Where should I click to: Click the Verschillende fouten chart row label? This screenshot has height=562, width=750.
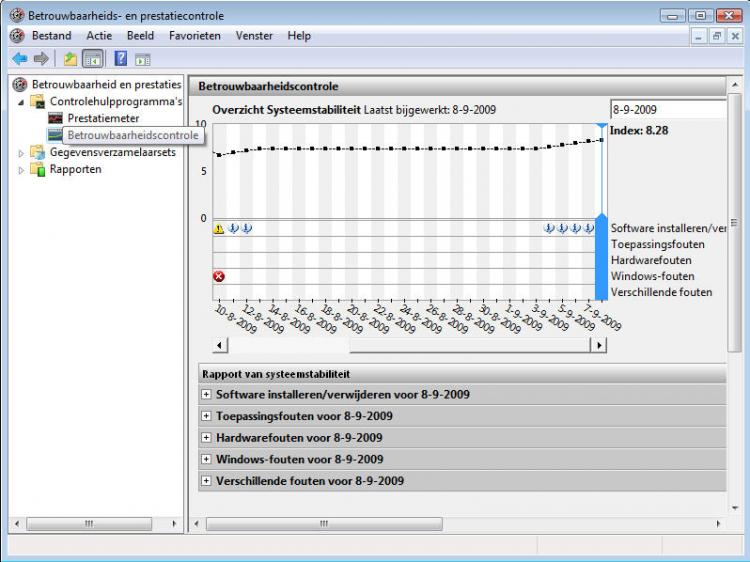click(662, 292)
